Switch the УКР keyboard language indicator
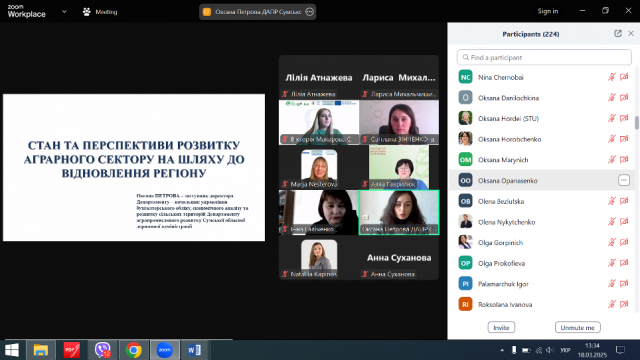Image resolution: width=640 pixels, height=360 pixels. pos(565,350)
